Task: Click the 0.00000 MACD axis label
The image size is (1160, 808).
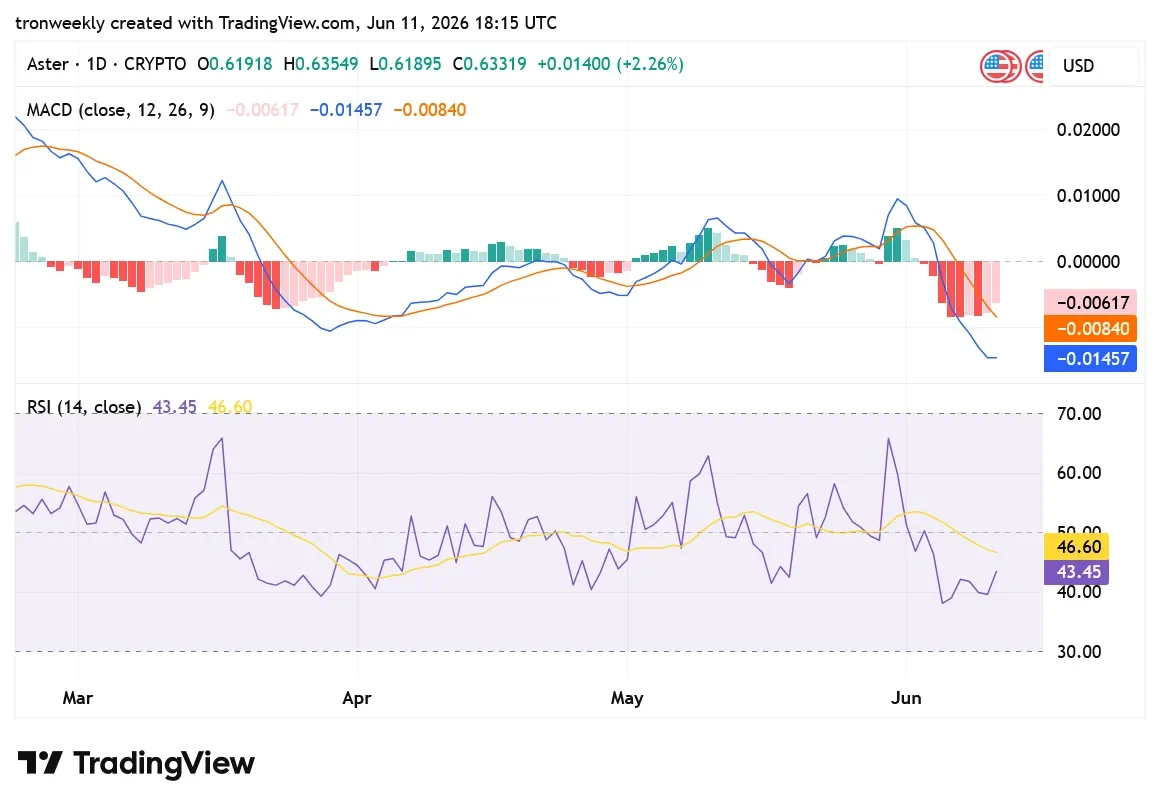Action: click(x=1088, y=262)
